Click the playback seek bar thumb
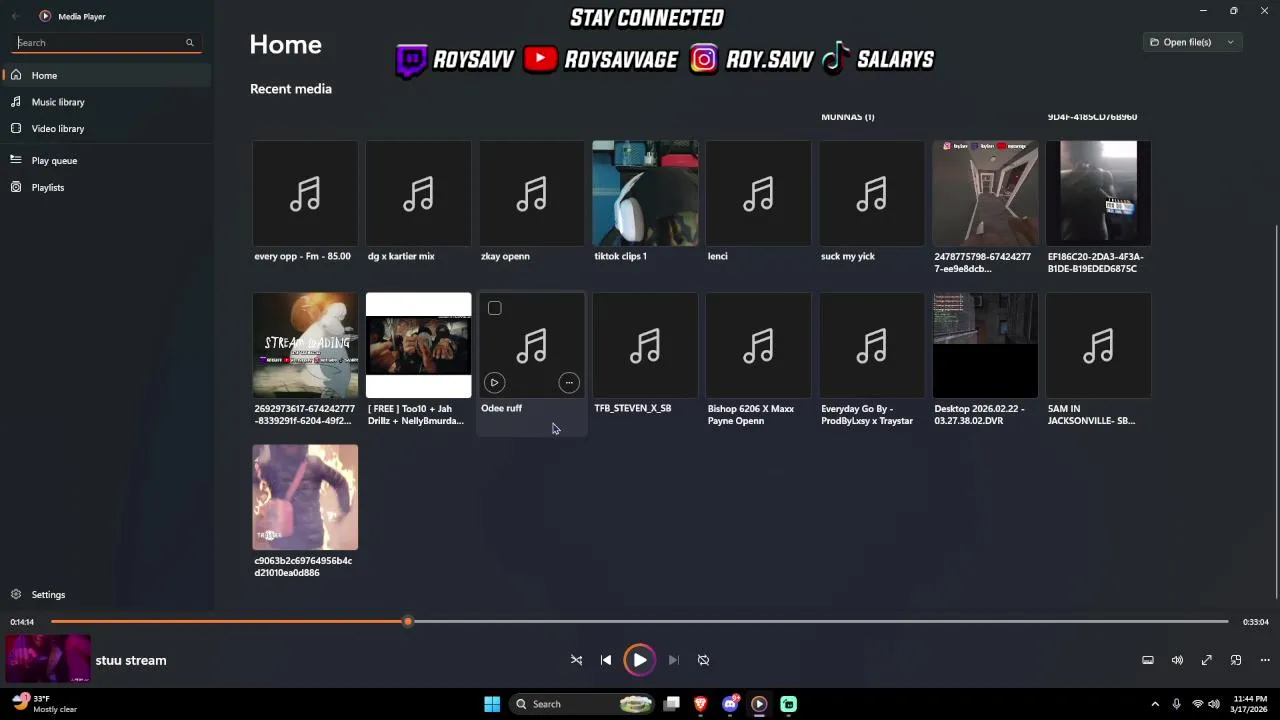The image size is (1280, 720). point(407,622)
